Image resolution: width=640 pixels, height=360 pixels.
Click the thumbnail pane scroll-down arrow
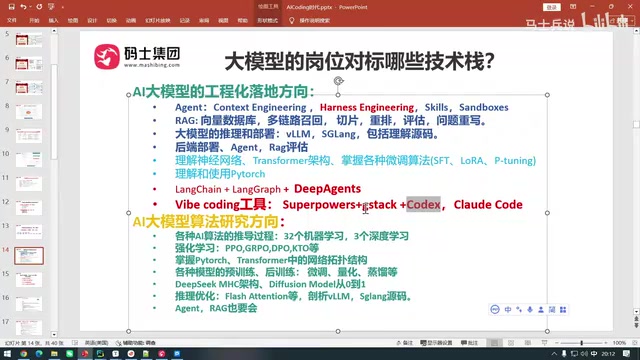[54, 334]
